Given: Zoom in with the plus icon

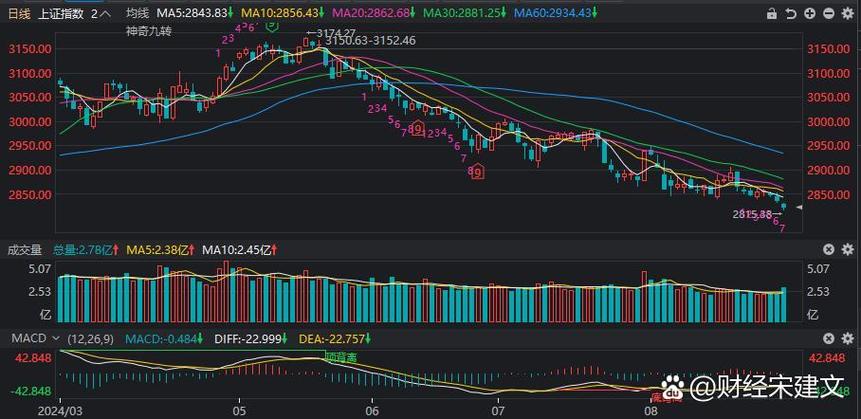Looking at the screenshot, I should 809,14.
